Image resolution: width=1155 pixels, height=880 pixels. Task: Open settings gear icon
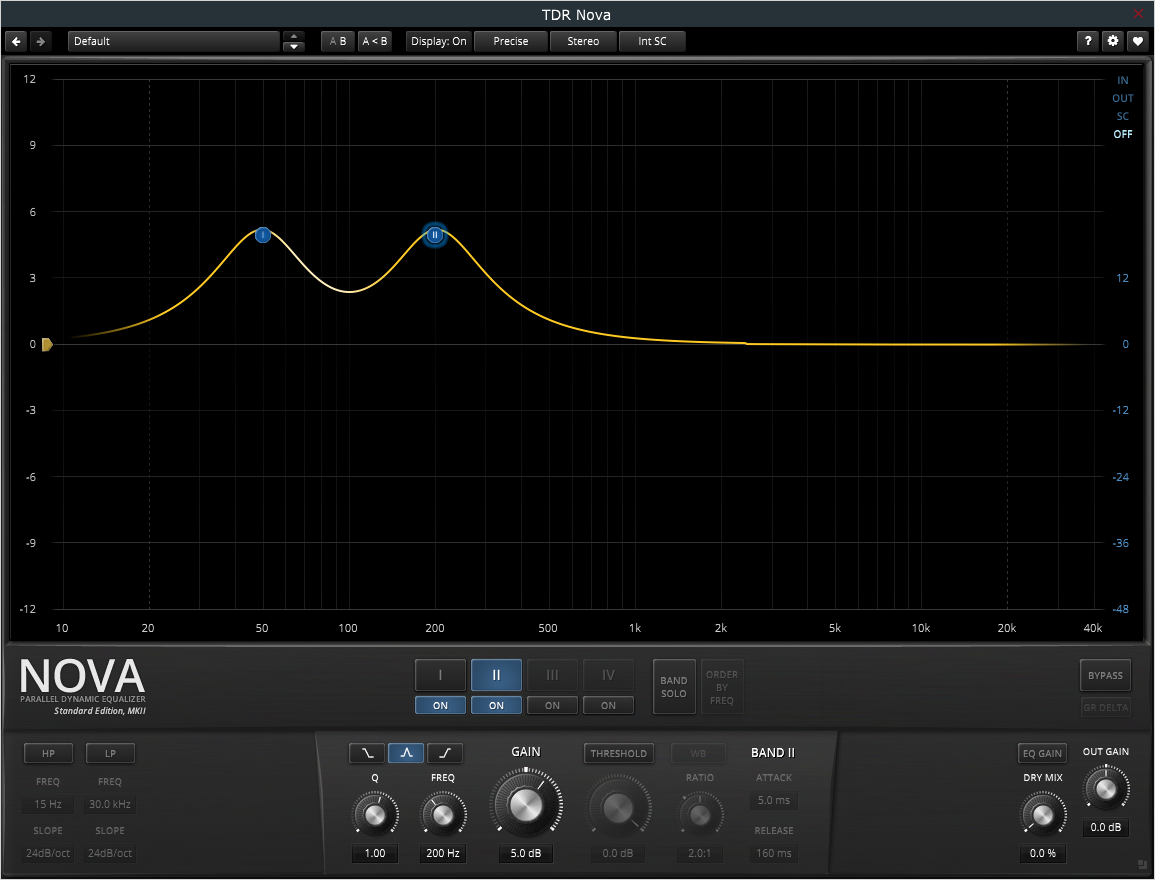click(1112, 41)
